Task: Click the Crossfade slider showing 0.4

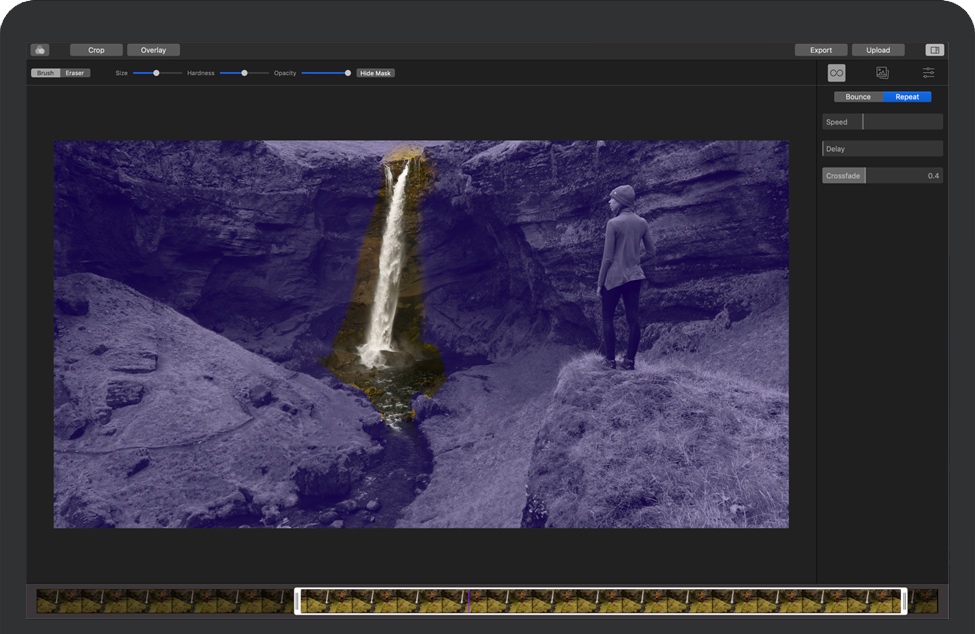Action: pyautogui.click(x=882, y=176)
